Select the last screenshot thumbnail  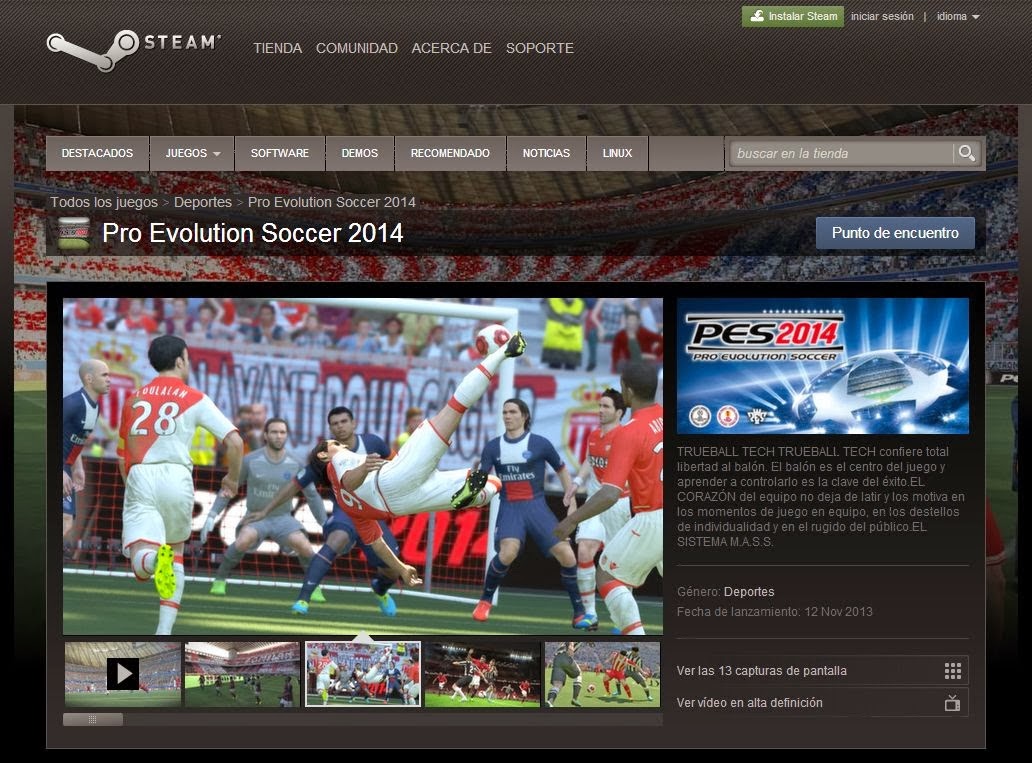pyautogui.click(x=601, y=674)
